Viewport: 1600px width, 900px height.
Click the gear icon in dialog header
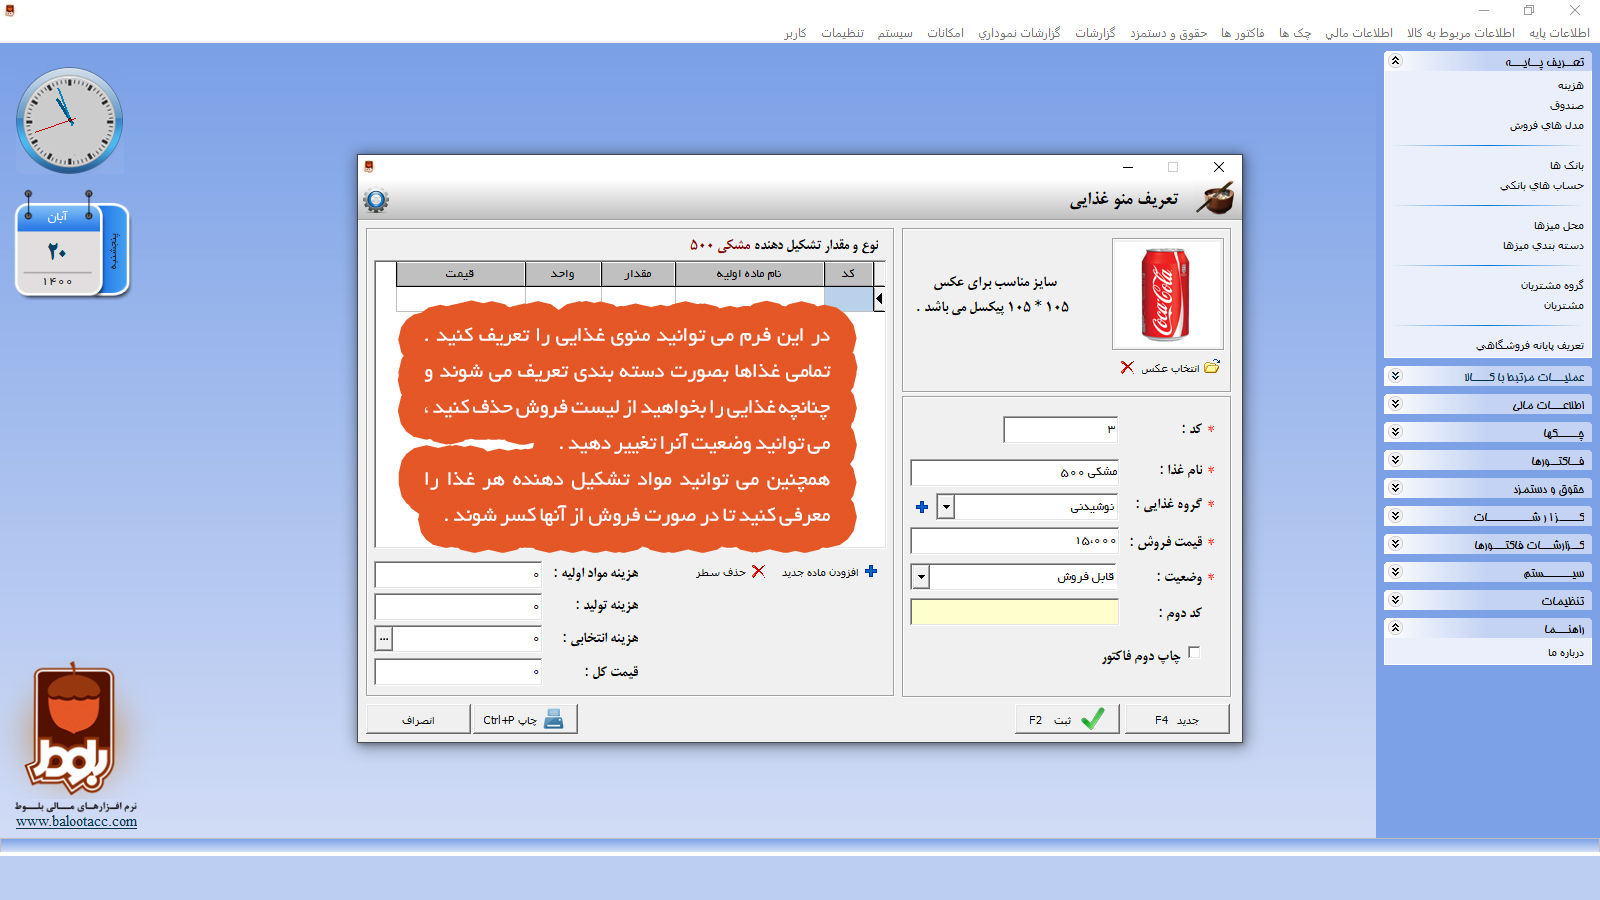click(376, 200)
